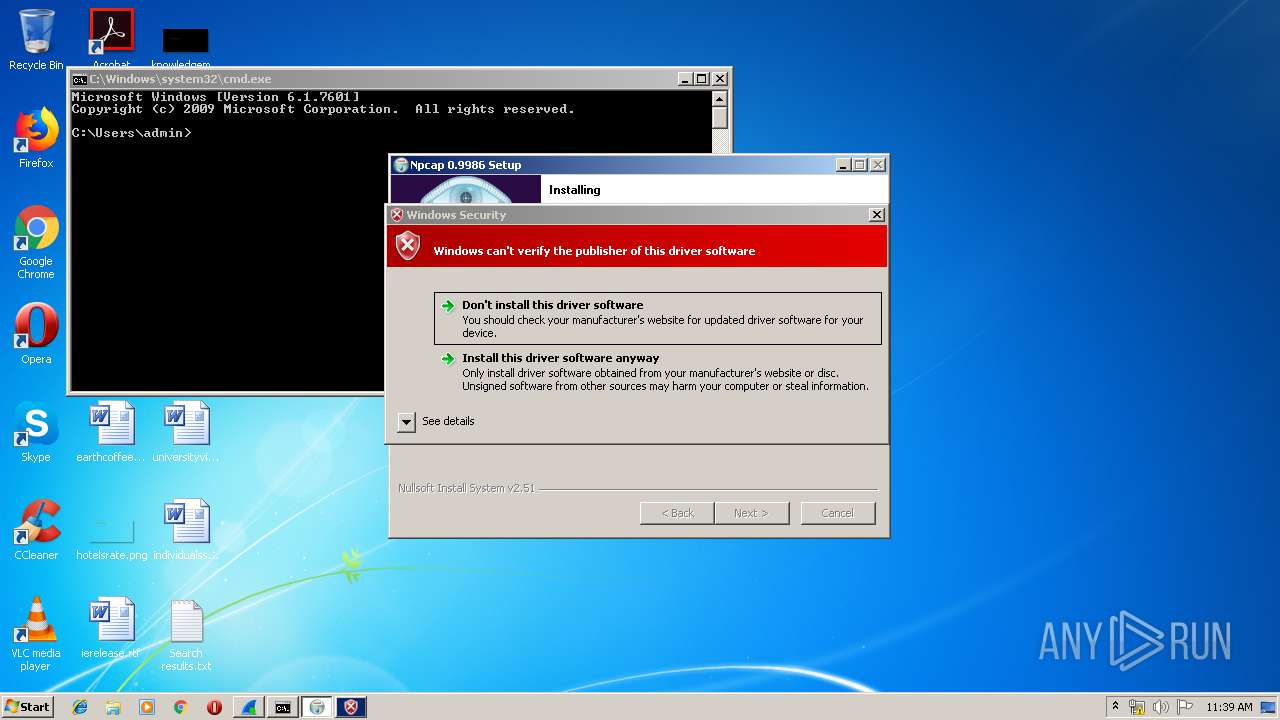Choose Install this driver software anyway

[658, 371]
